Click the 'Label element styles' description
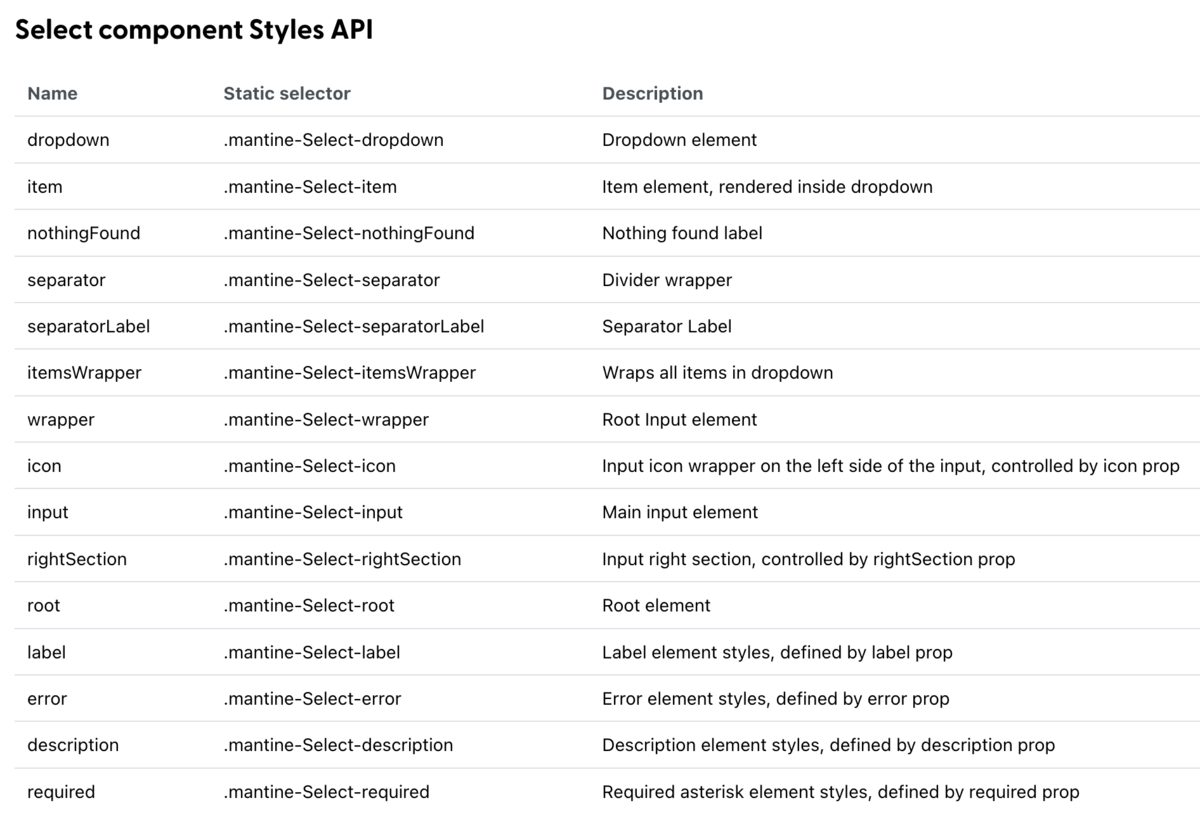 coord(777,652)
